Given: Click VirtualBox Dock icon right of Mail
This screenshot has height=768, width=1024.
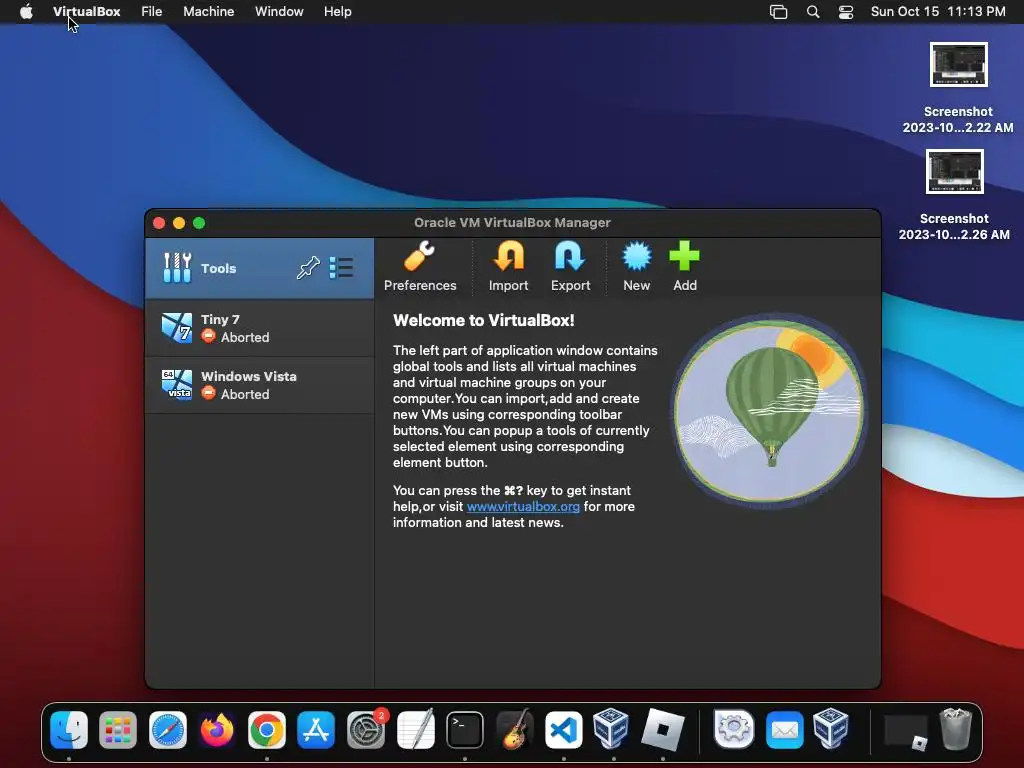Looking at the screenshot, I should coord(831,728).
